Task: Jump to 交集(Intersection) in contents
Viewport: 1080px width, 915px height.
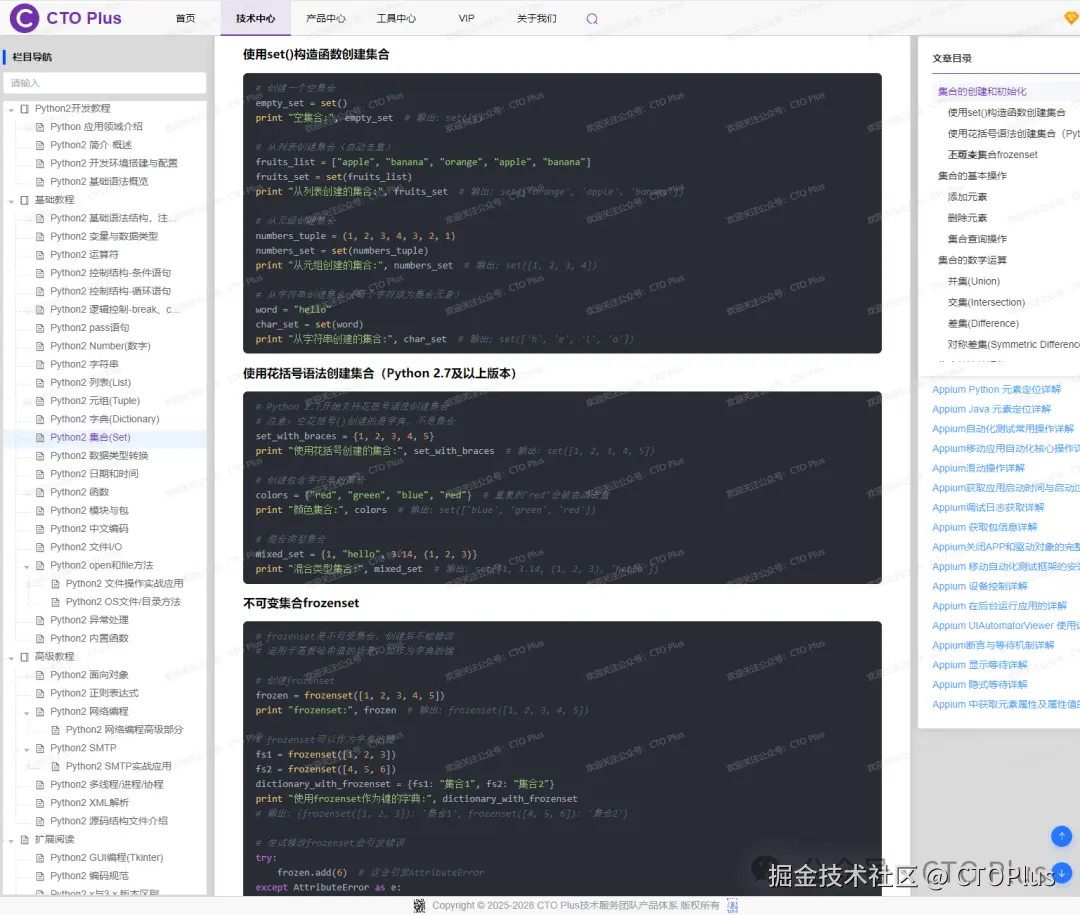Action: [986, 302]
